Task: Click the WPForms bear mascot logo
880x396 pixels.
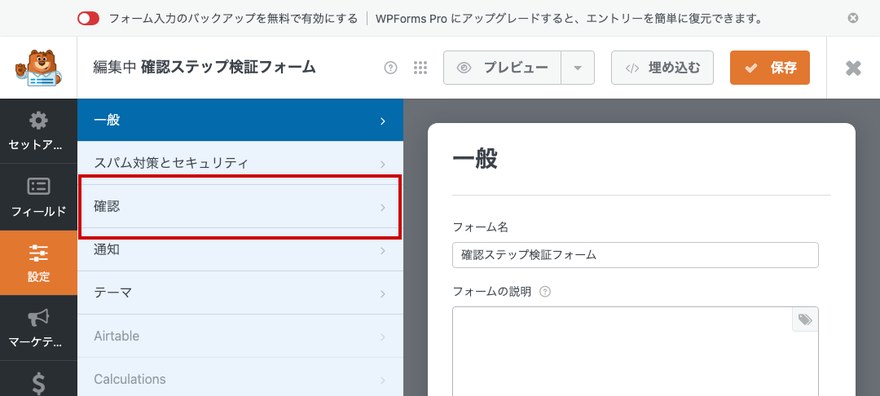Action: (38, 68)
